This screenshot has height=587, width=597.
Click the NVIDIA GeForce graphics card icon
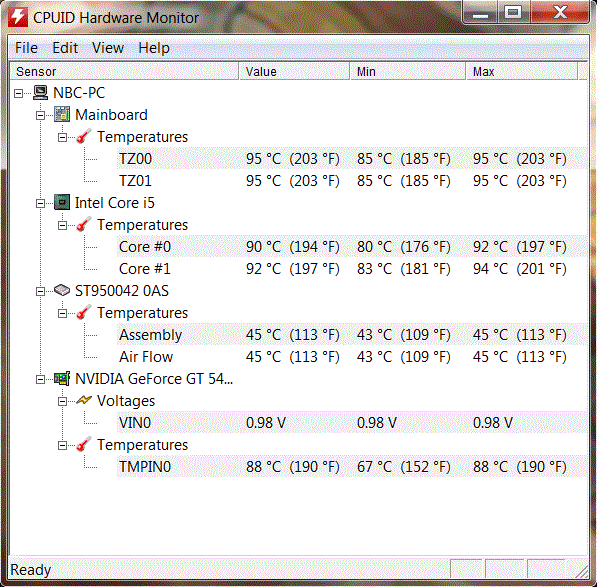(x=62, y=378)
